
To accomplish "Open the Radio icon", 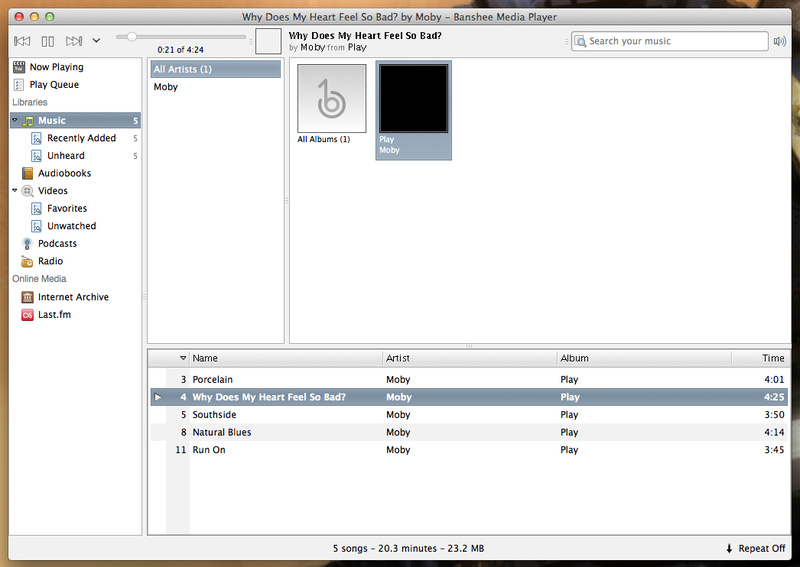I will (x=27, y=261).
